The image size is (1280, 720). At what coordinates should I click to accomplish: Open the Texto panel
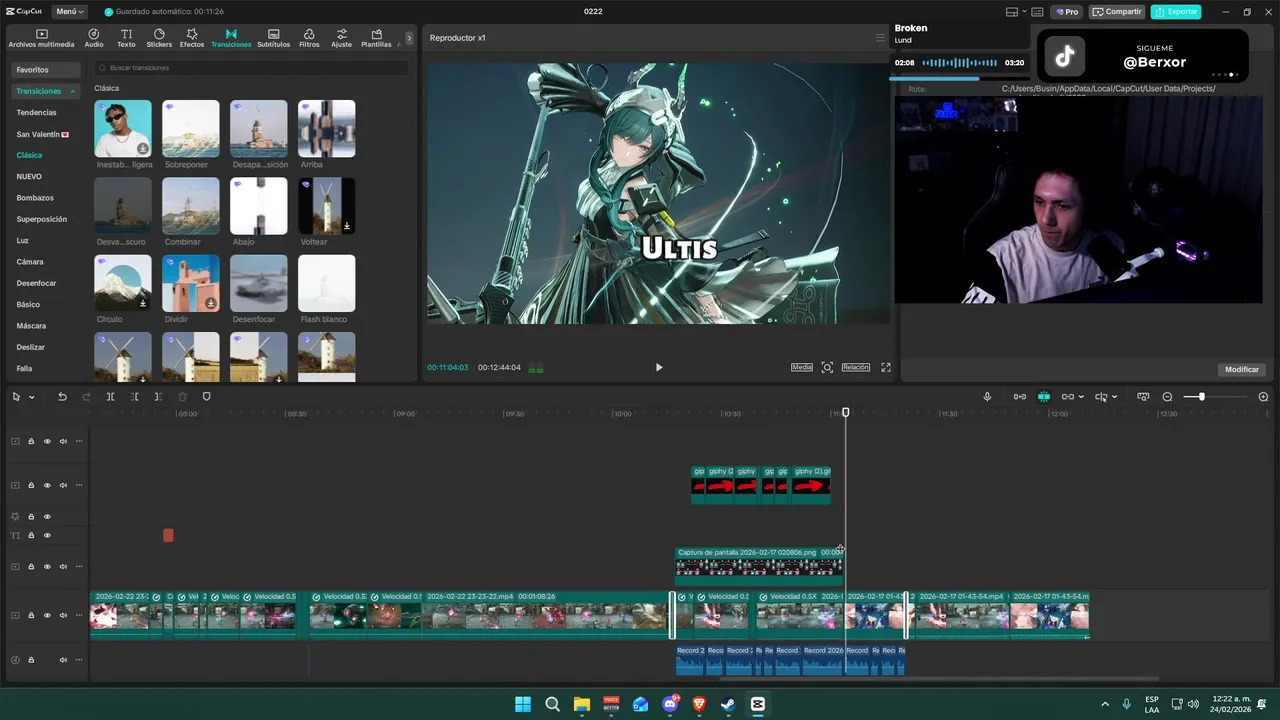point(126,38)
